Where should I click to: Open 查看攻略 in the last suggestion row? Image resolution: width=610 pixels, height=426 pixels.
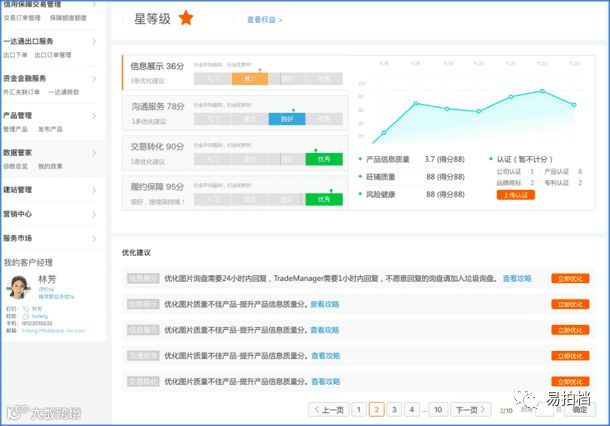click(326, 382)
